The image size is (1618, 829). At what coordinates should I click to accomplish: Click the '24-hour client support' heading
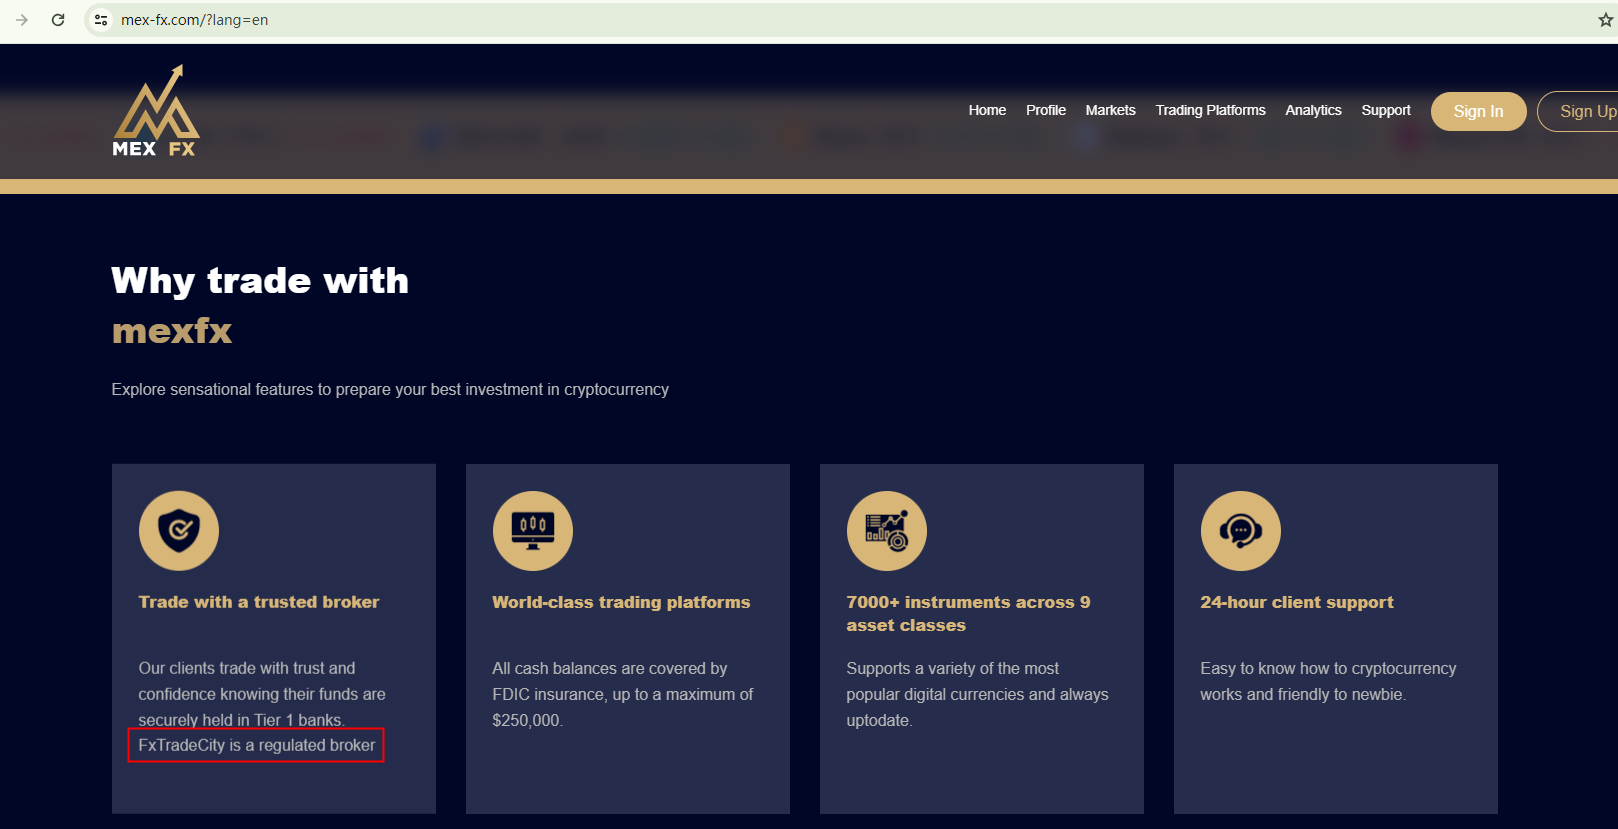coord(1297,602)
